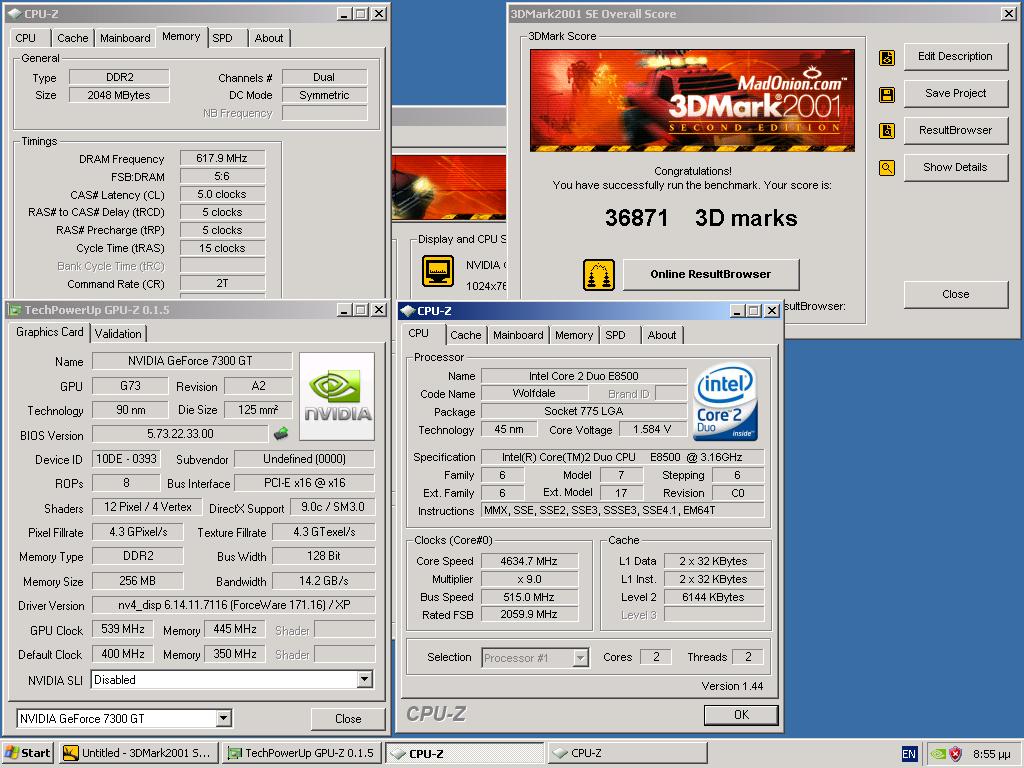Click the 36871 score text
1024x768 pixels.
tap(637, 217)
